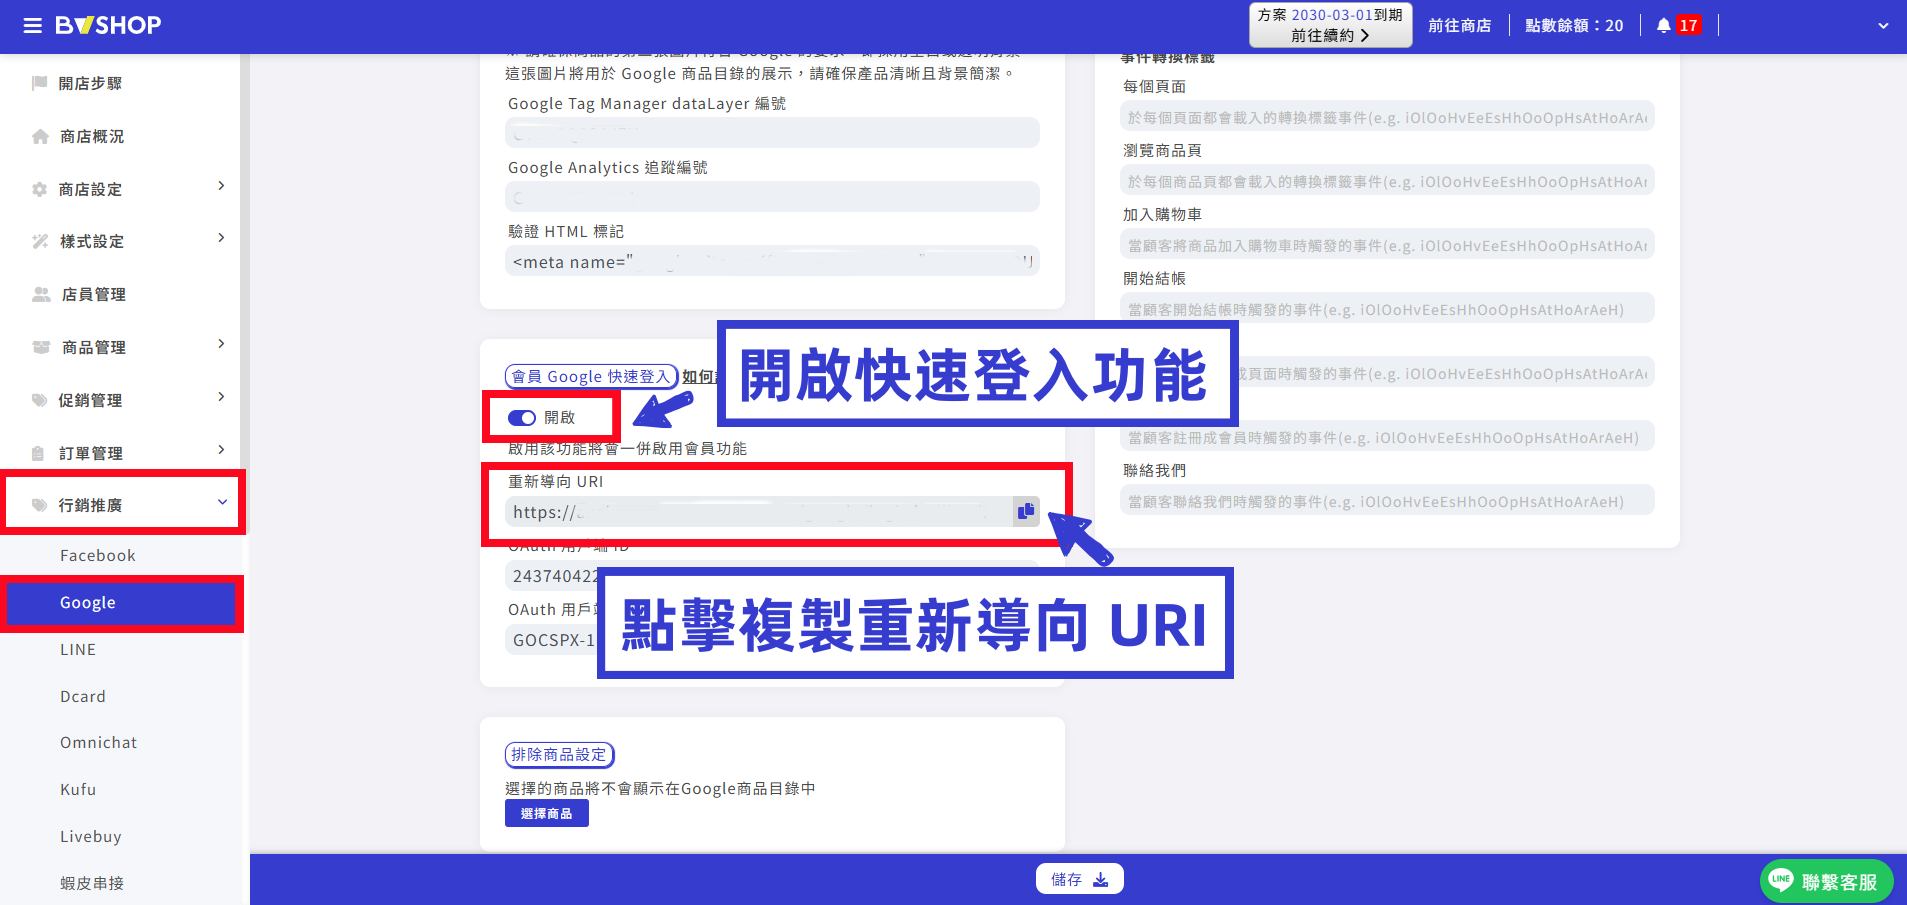Viewport: 1907px width, 905px height.
Task: Click the gear icon beside 商店設定
Action: pyautogui.click(x=40, y=189)
